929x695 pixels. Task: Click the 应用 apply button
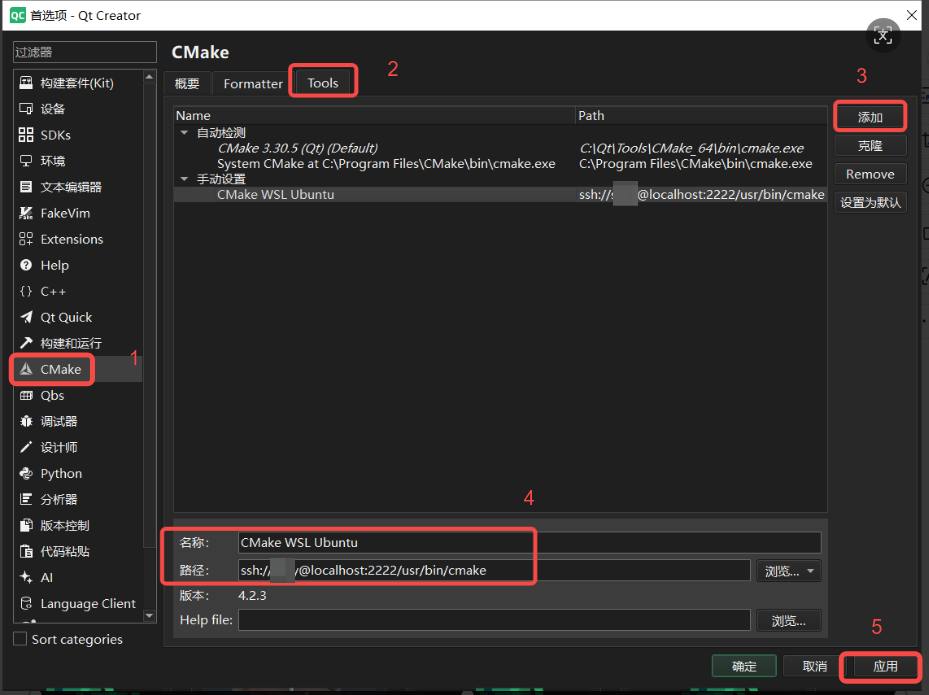(x=885, y=666)
